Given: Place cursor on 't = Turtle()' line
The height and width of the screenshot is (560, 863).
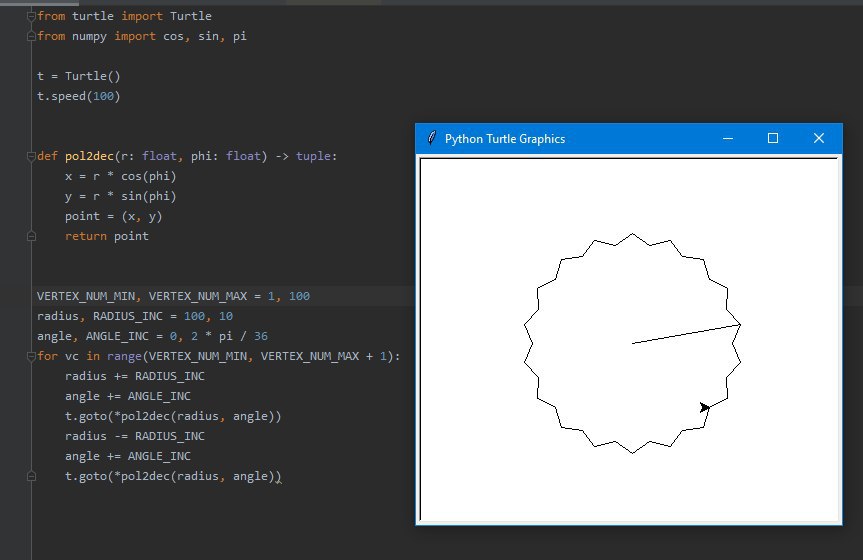Looking at the screenshot, I should point(79,76).
